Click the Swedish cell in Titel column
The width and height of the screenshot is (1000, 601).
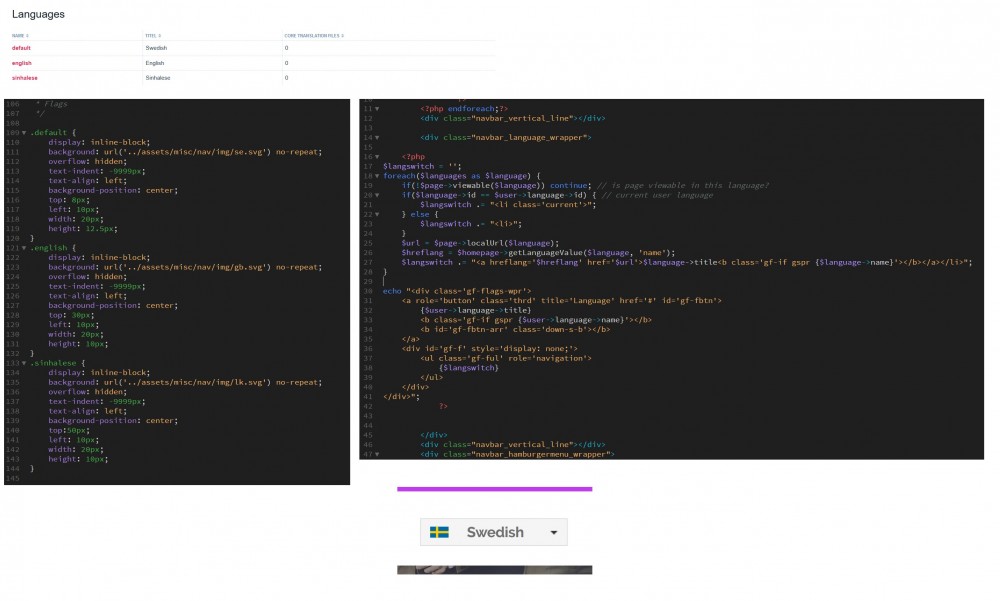[156, 48]
